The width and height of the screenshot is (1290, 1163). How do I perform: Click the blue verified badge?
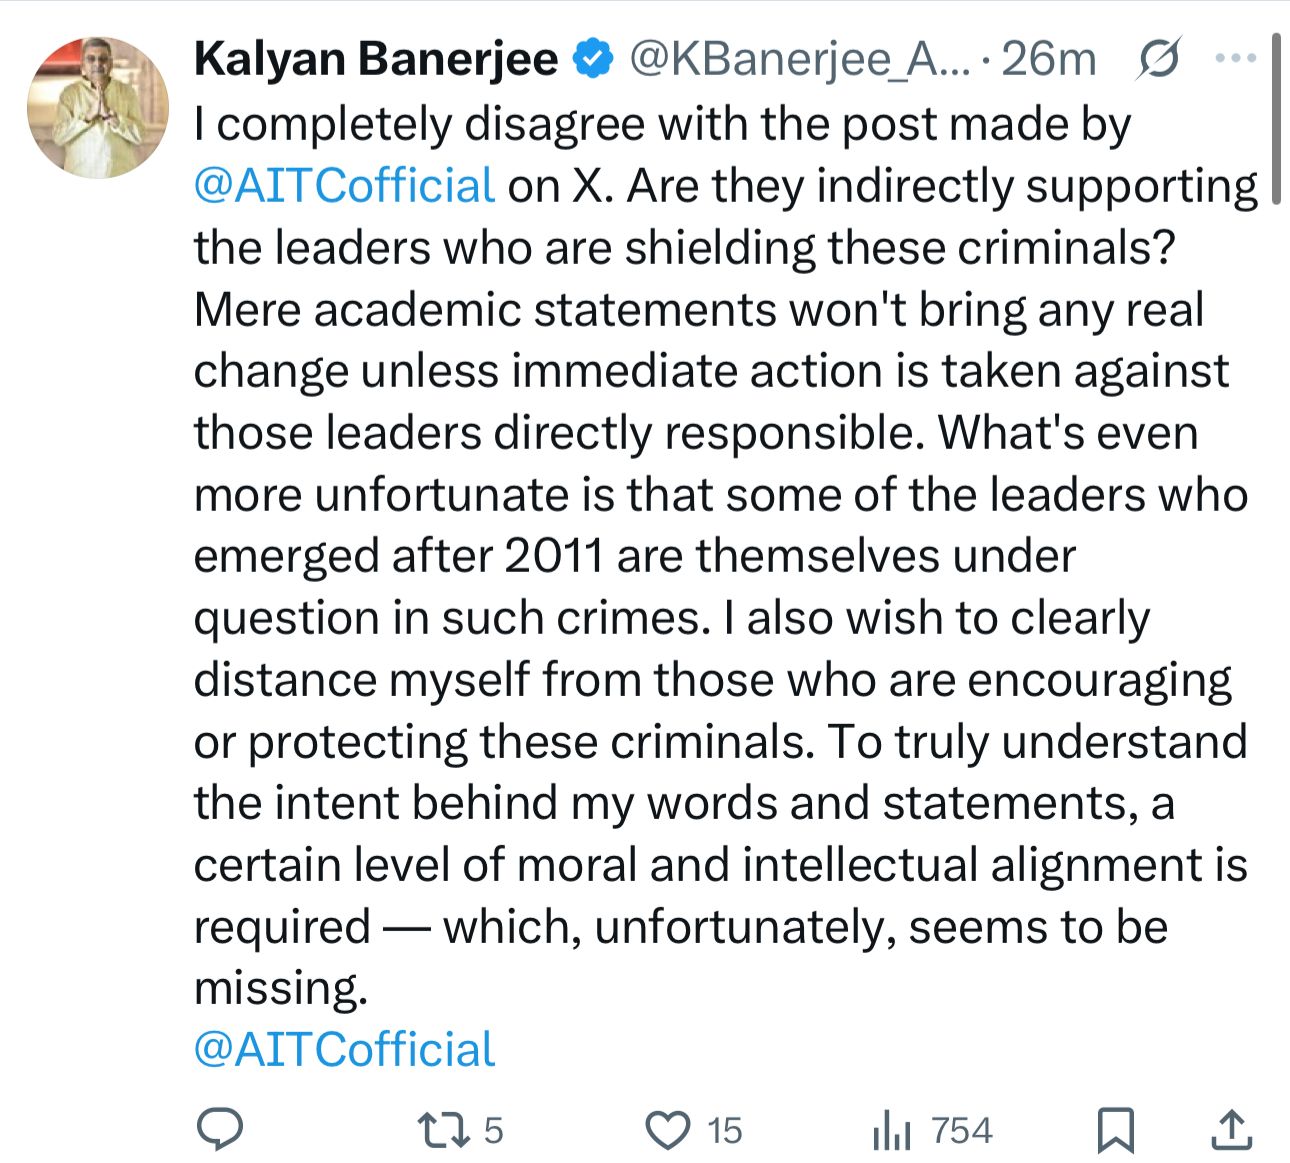[x=591, y=59]
